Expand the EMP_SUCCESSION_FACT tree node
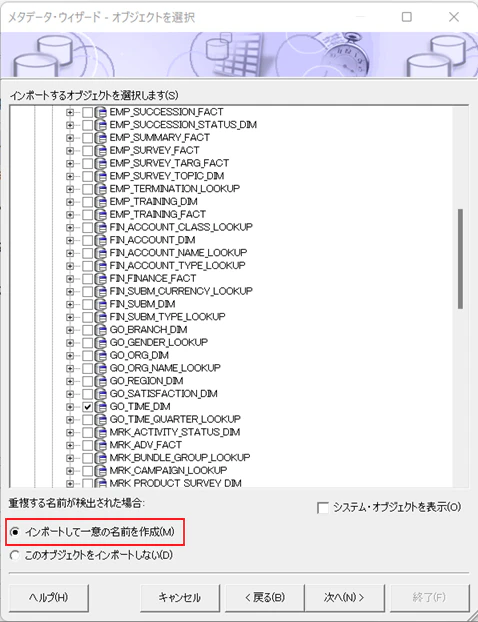This screenshot has height=622, width=478. [x=70, y=112]
